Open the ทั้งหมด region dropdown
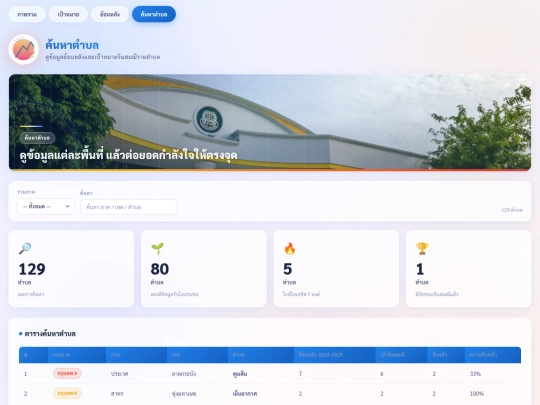Image resolution: width=540 pixels, height=405 pixels. [46, 206]
